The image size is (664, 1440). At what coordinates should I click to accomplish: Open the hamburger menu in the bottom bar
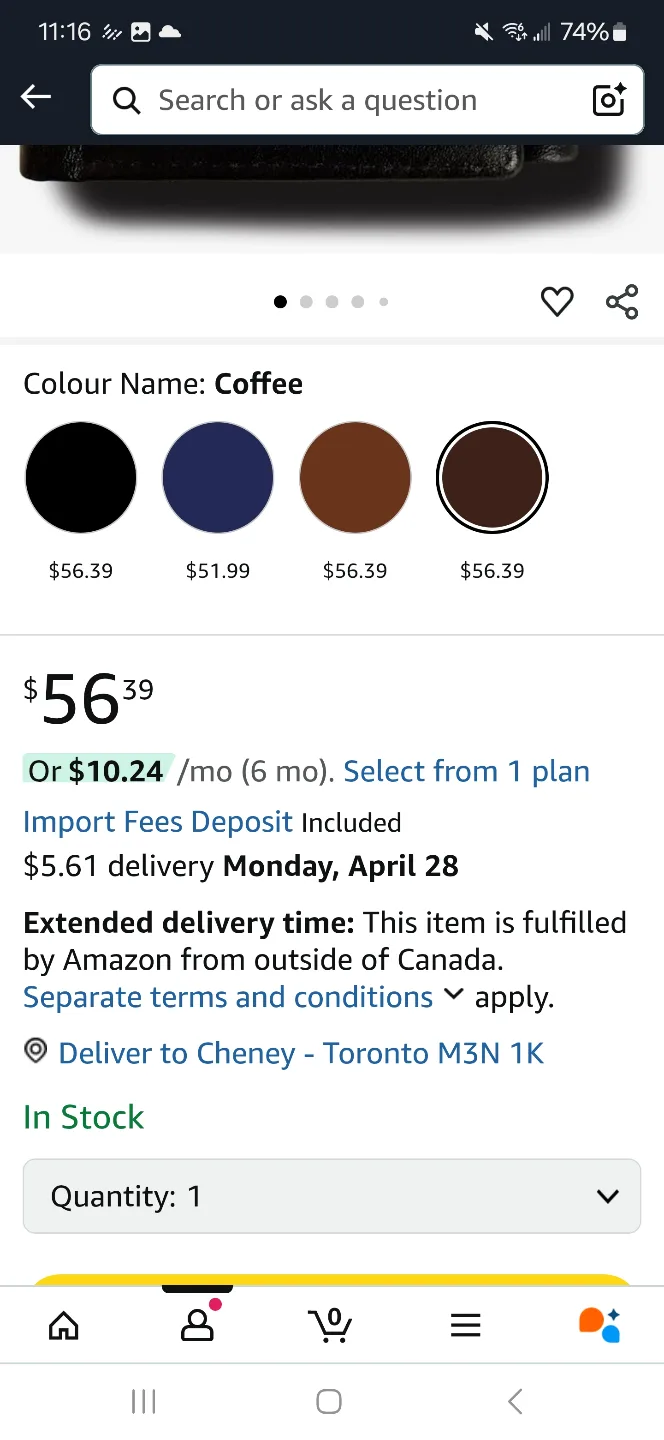[465, 1325]
